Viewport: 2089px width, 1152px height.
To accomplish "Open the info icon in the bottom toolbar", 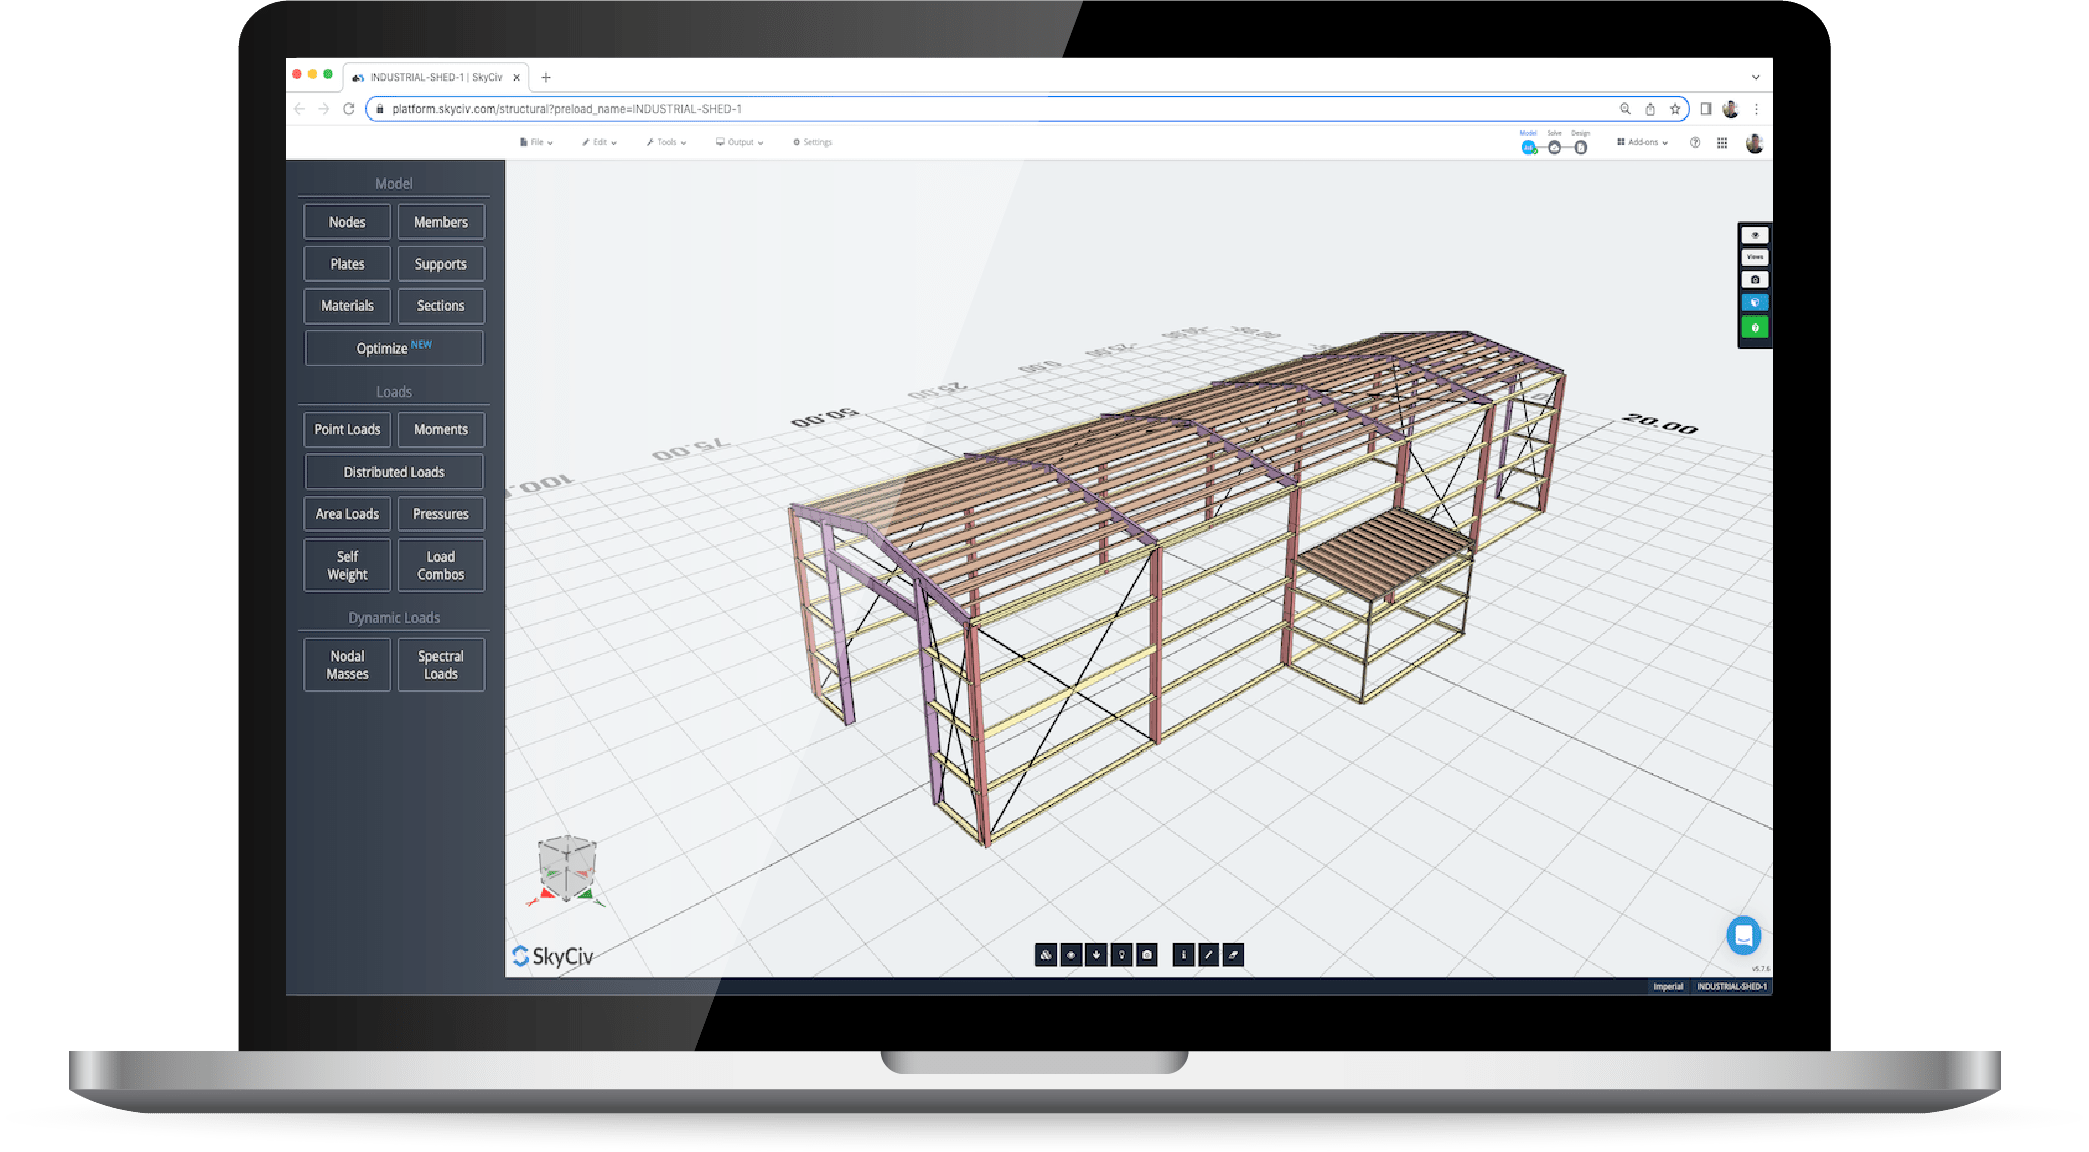I will pyautogui.click(x=1184, y=955).
